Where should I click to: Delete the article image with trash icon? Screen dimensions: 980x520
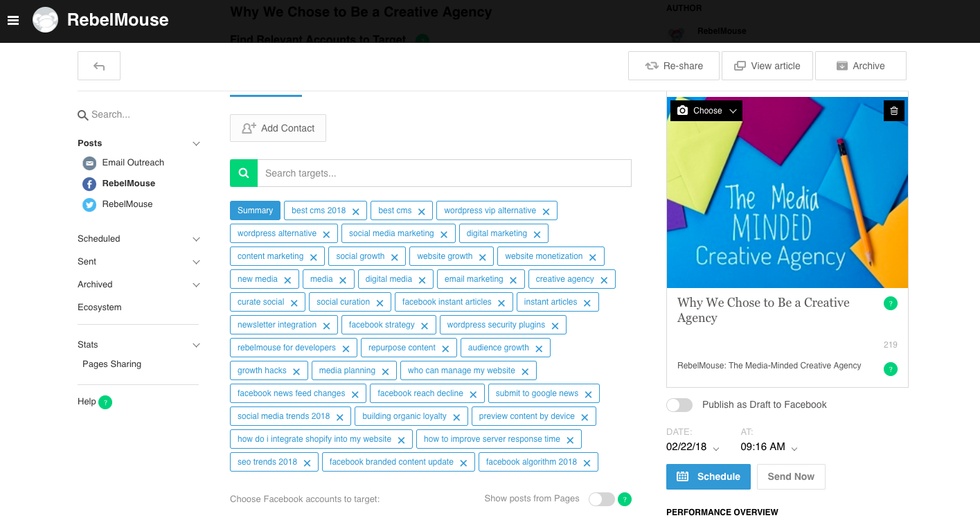[893, 111]
